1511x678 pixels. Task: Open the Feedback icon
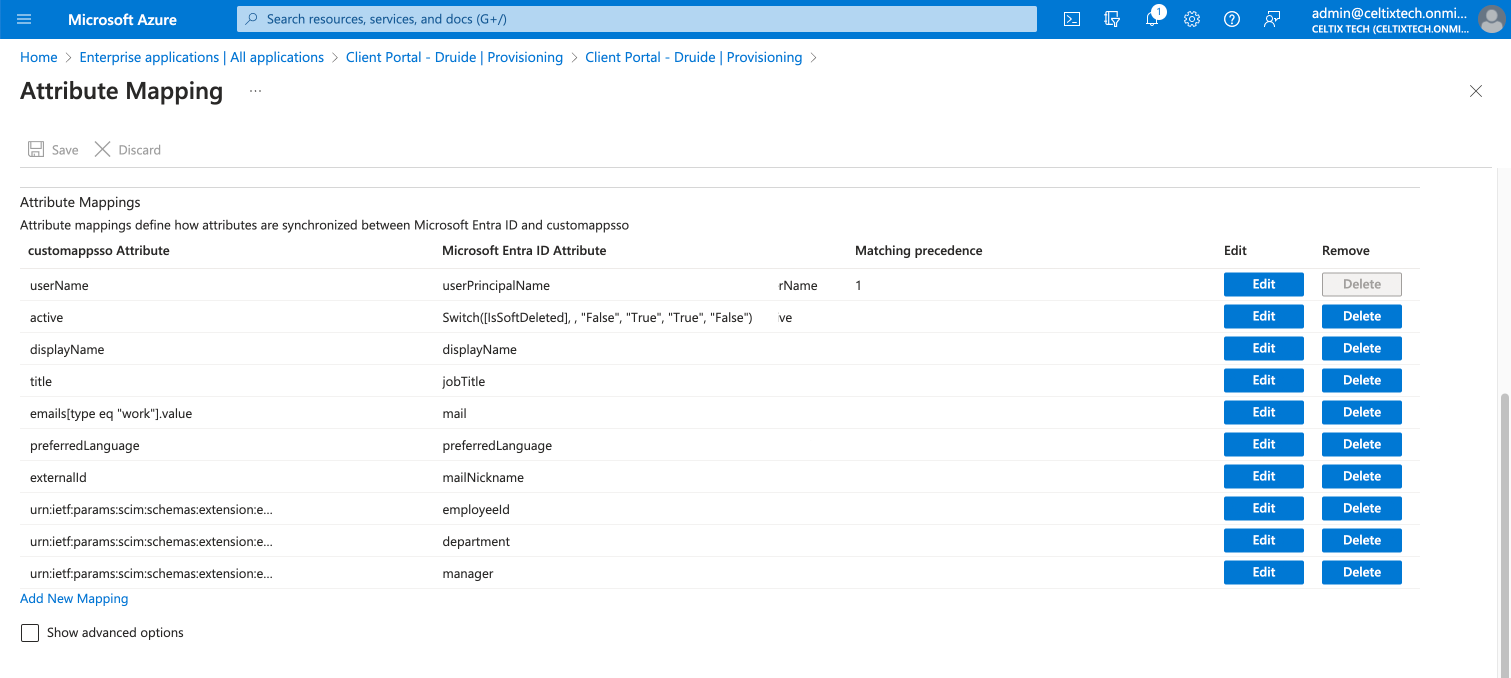[1272, 19]
